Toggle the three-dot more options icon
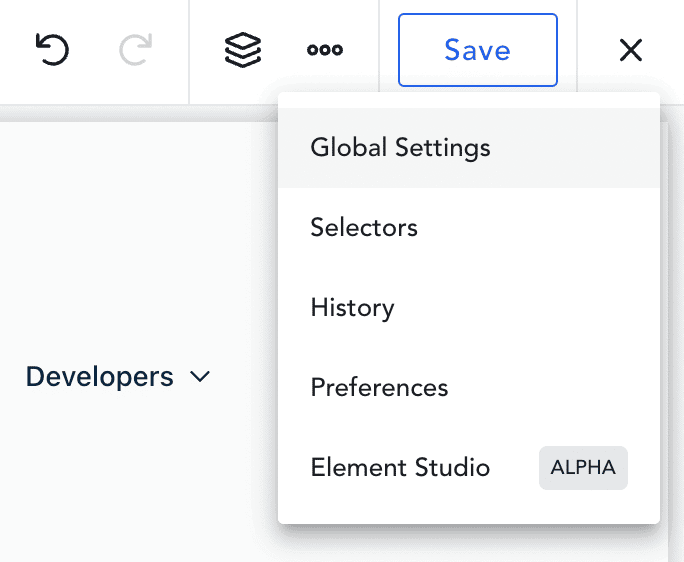 point(325,50)
